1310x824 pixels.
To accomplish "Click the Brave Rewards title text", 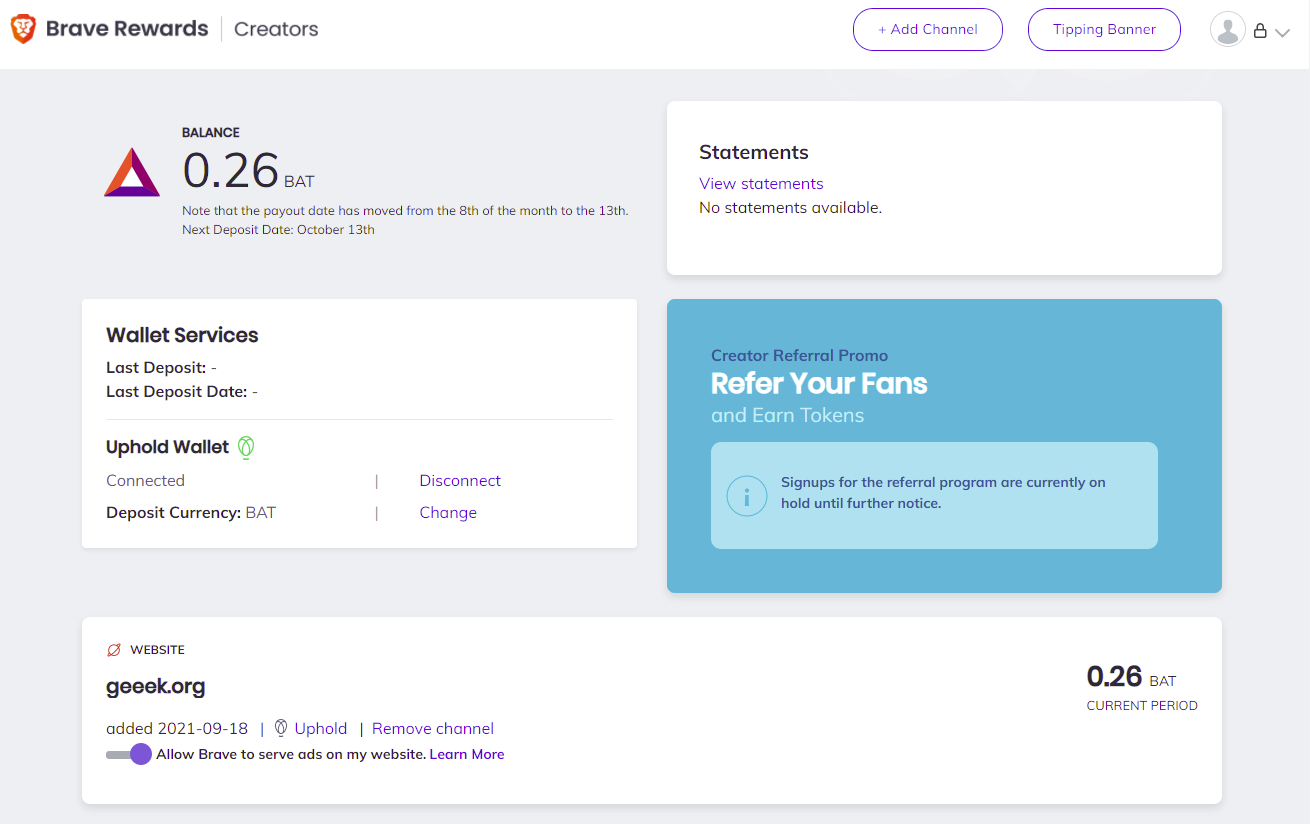I will point(127,29).
